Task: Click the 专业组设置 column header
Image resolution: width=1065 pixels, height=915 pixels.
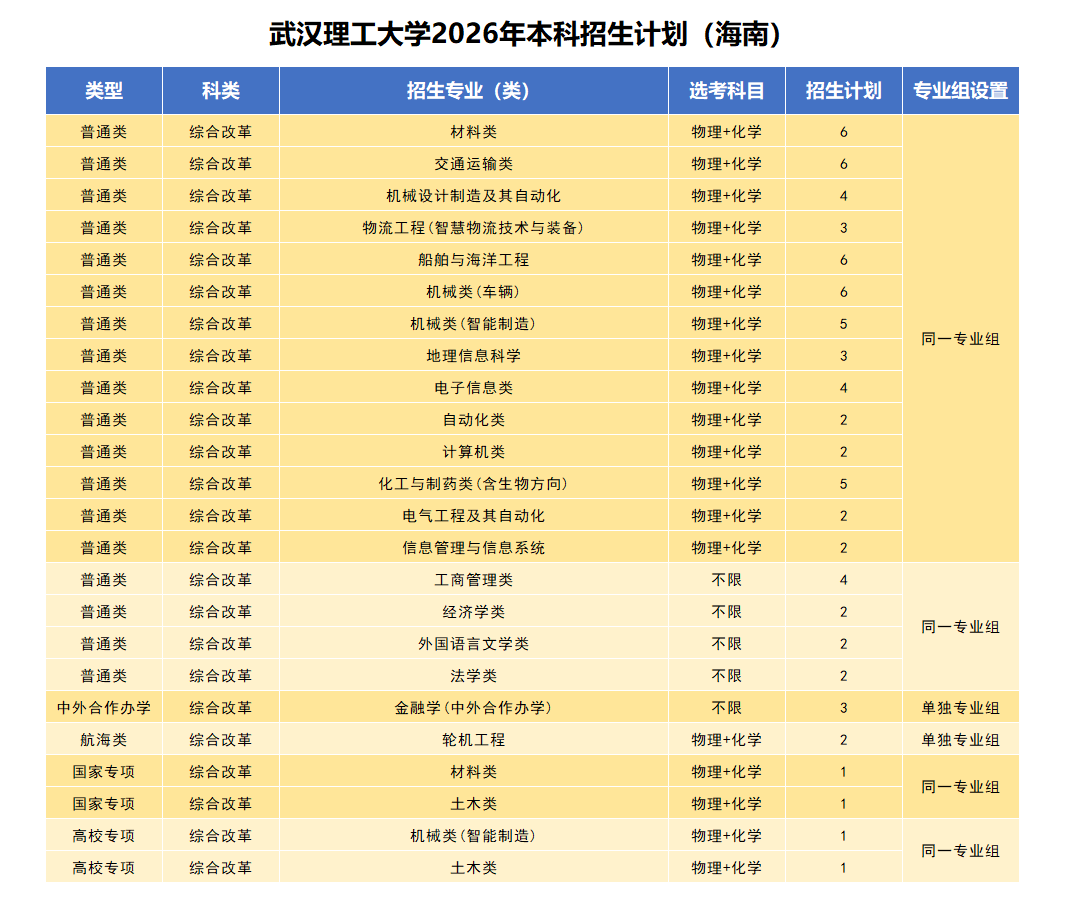Action: [960, 90]
